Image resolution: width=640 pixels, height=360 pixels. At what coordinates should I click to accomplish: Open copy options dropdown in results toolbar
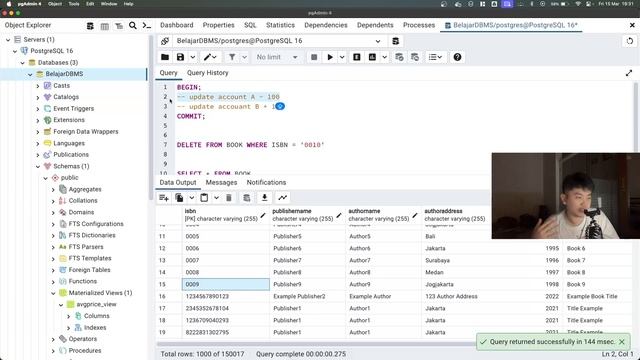[x=191, y=198]
